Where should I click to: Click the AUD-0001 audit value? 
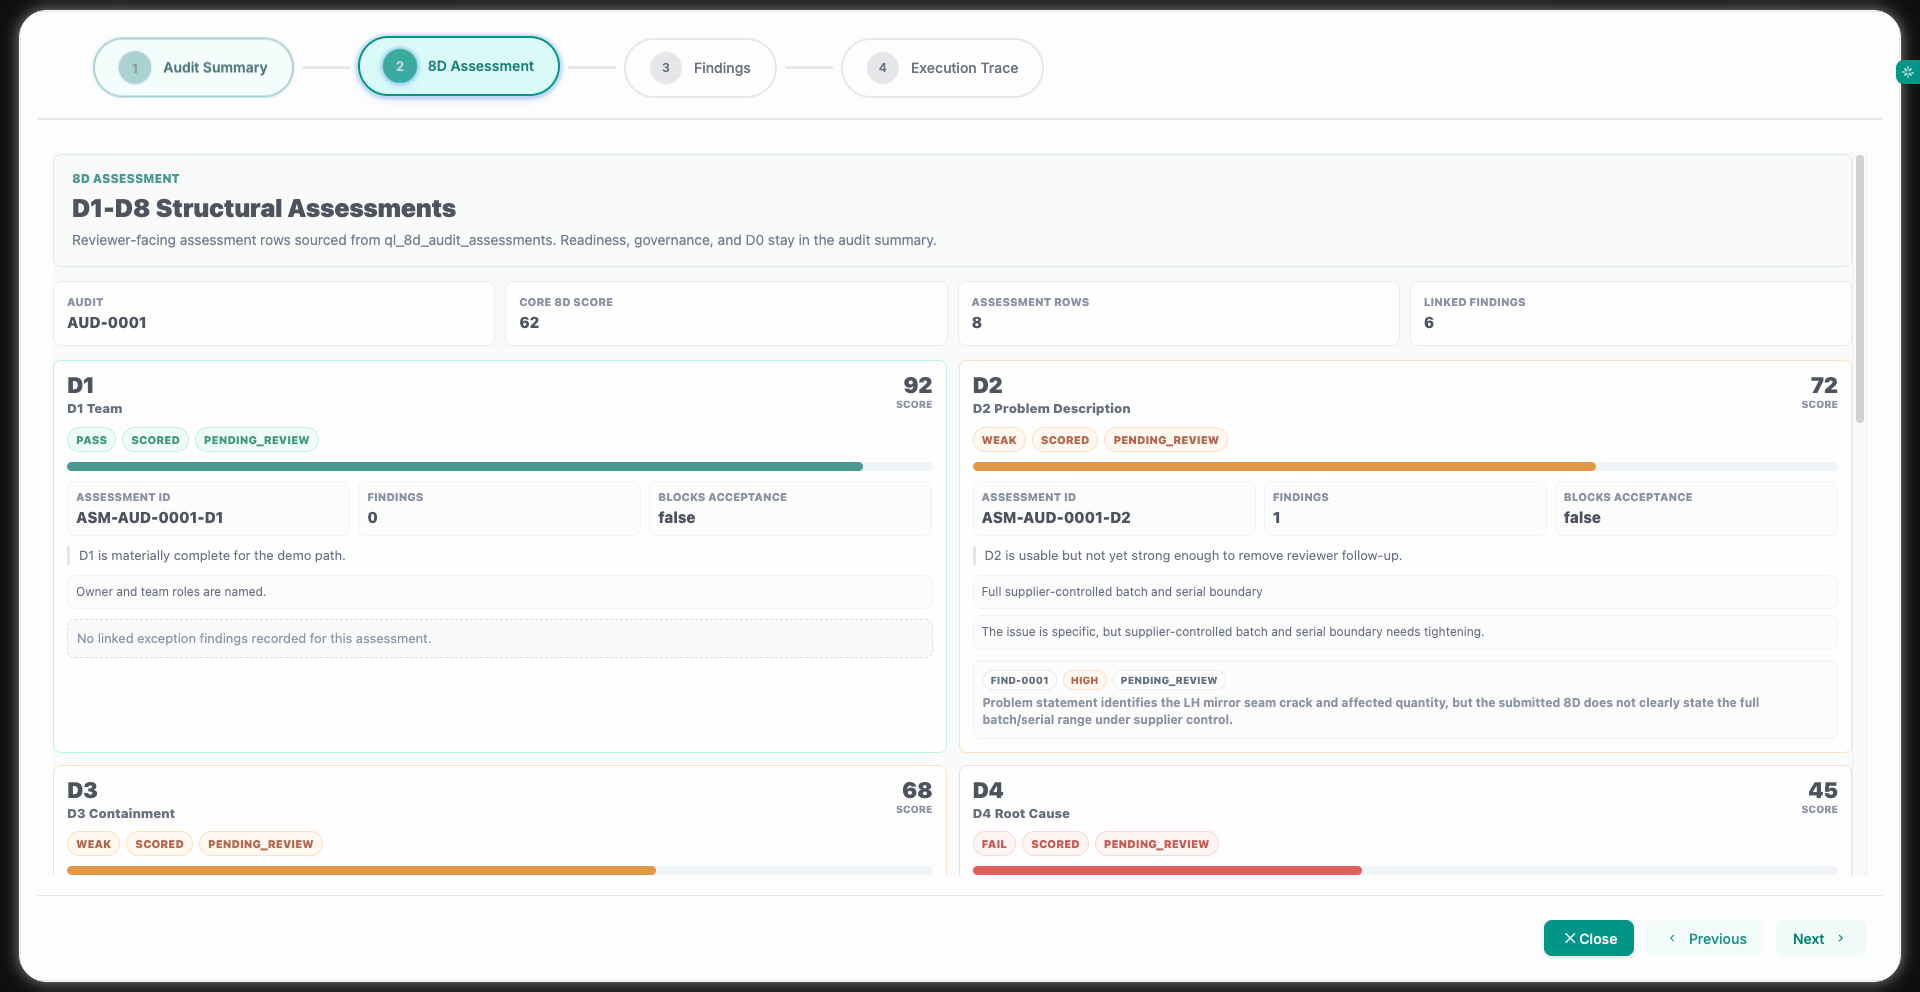coord(107,323)
